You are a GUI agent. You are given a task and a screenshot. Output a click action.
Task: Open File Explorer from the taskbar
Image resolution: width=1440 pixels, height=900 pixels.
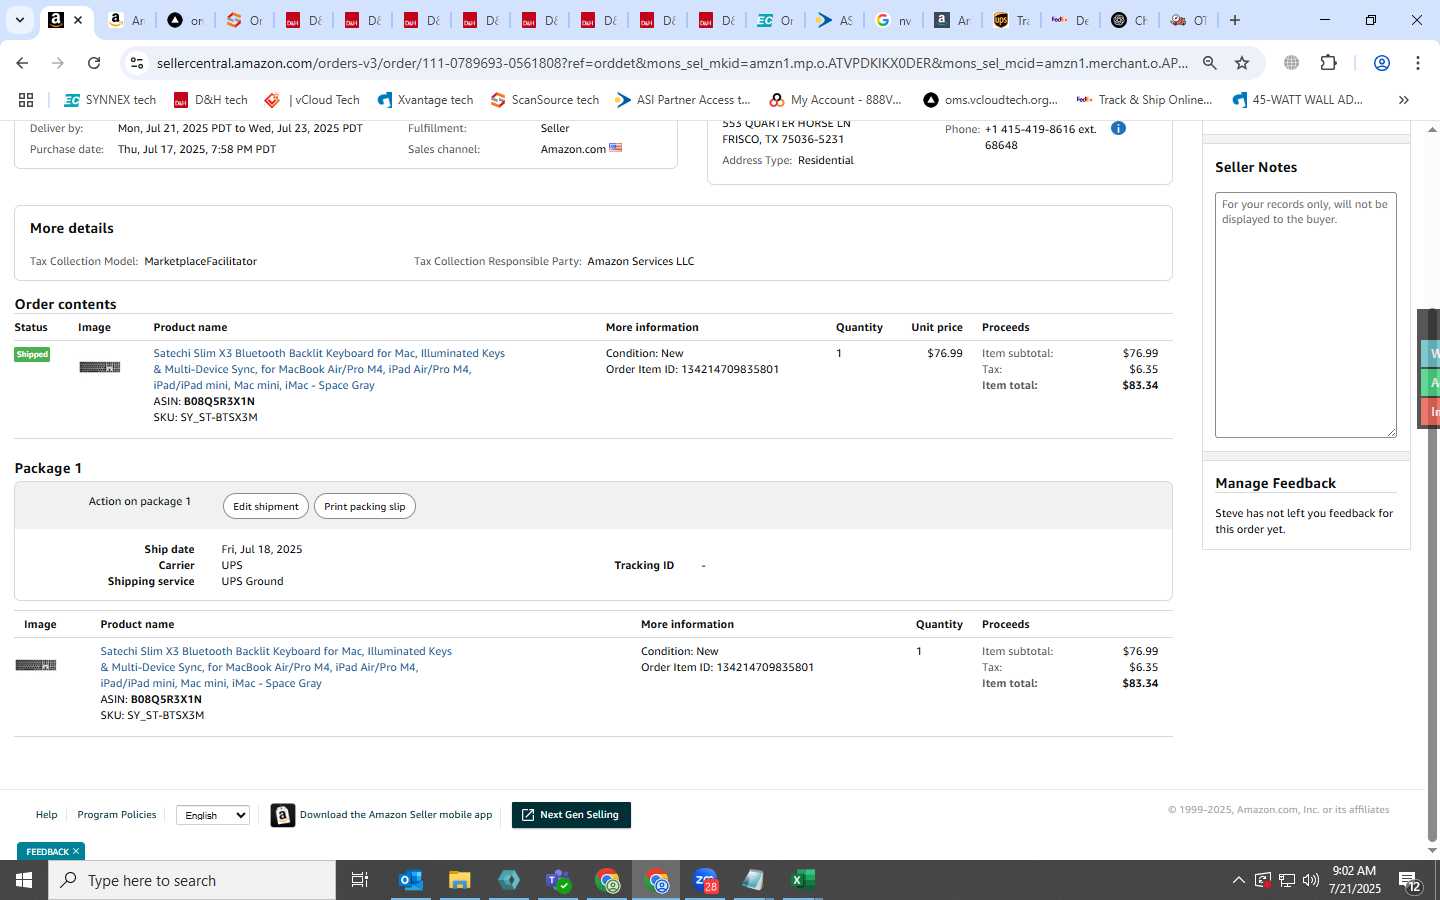click(459, 880)
